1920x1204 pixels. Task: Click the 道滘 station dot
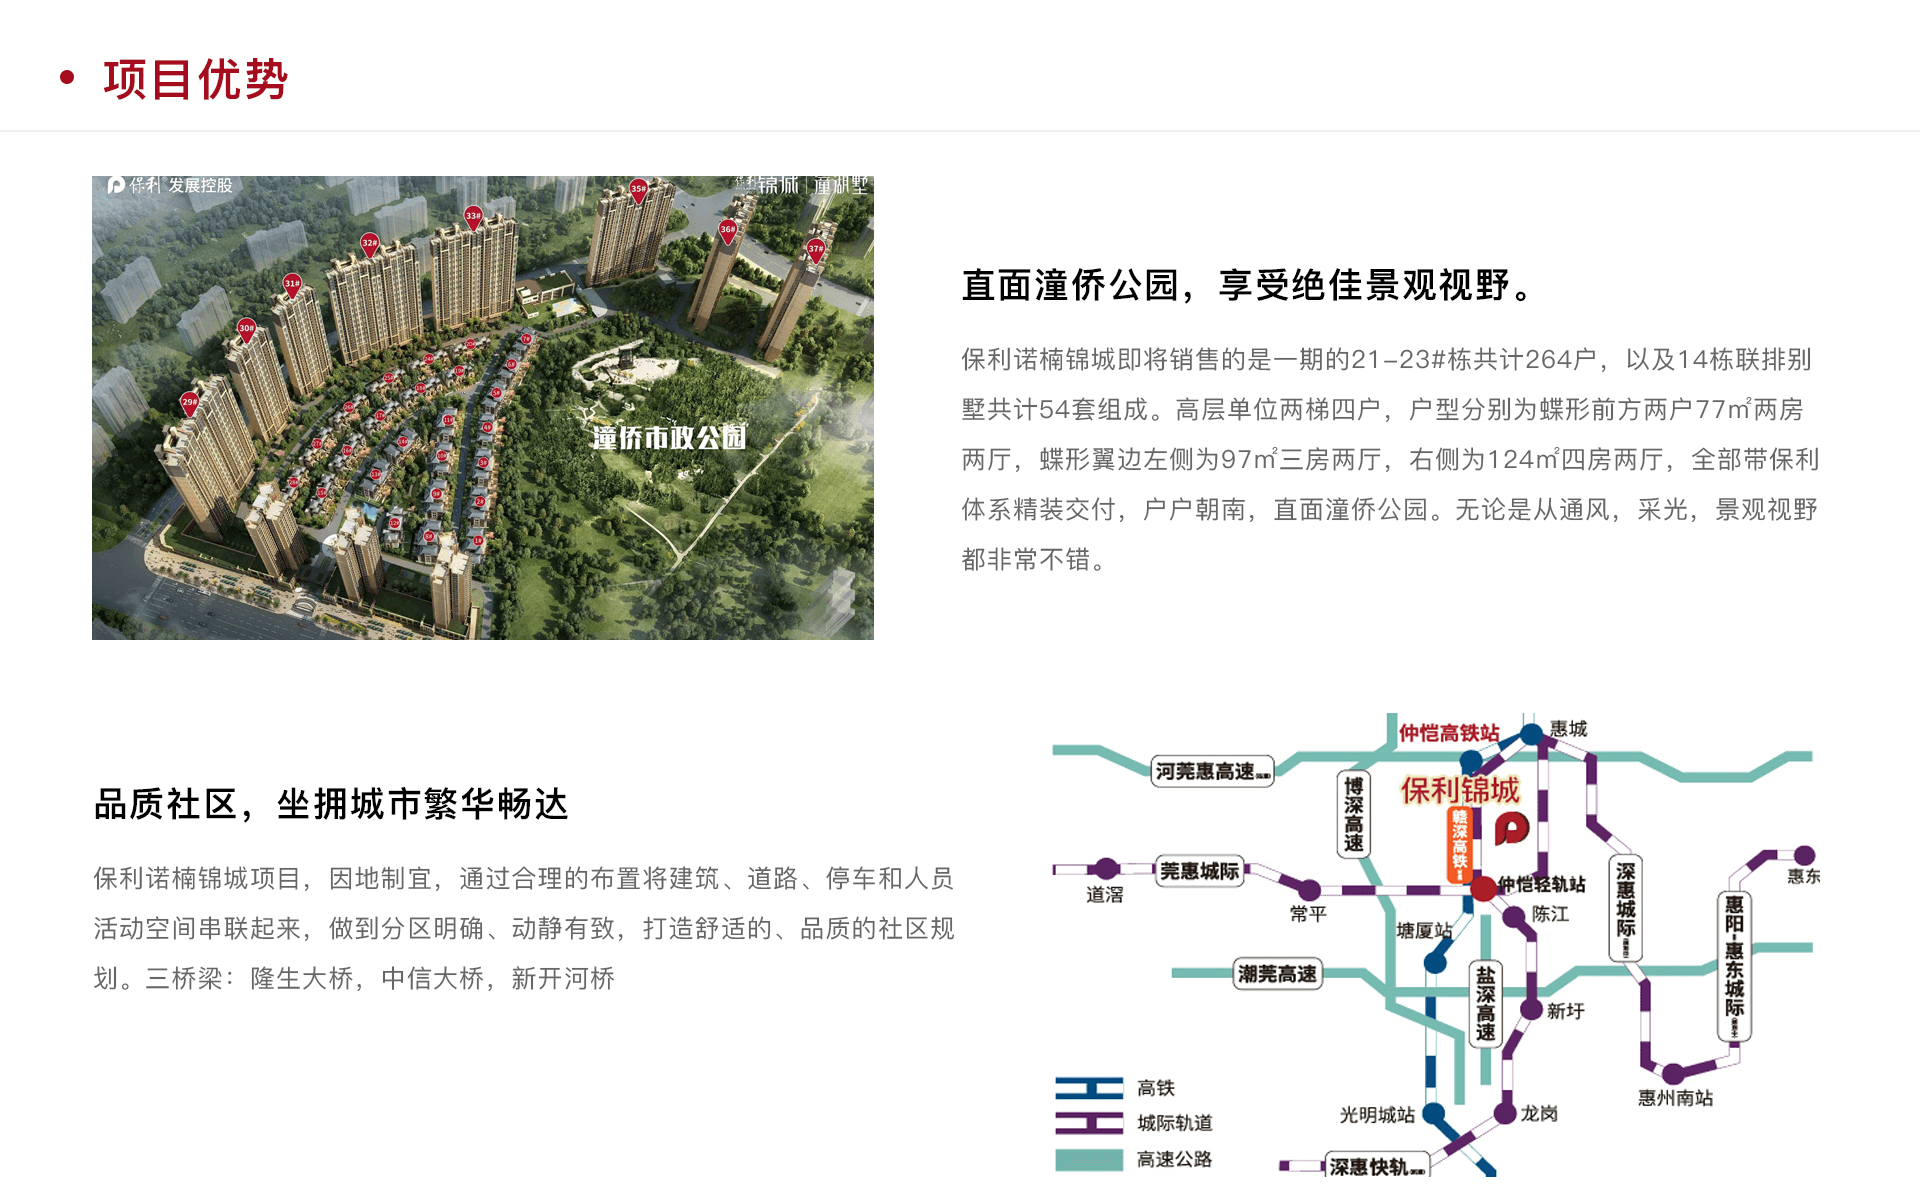1106,868
